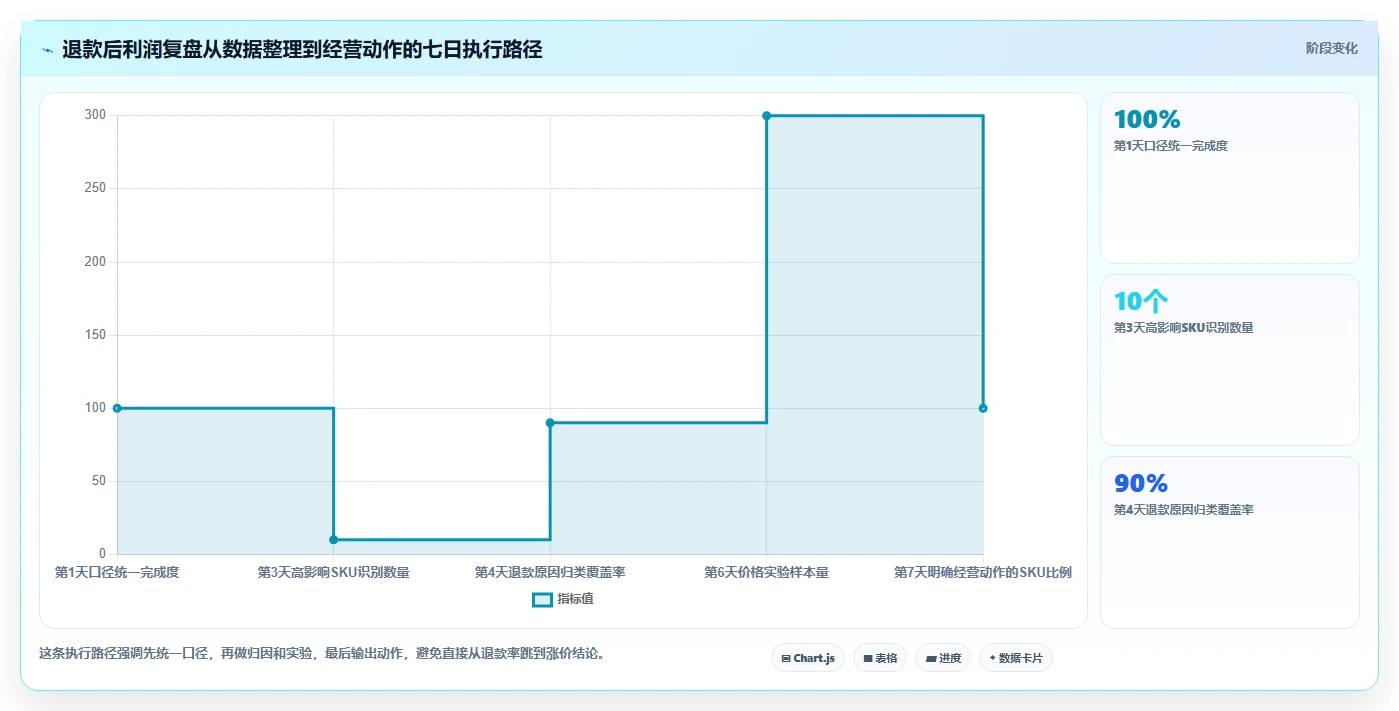Open the 90% 第4天退款原因归类覆盖率 card
1399x711 pixels.
click(1230, 542)
